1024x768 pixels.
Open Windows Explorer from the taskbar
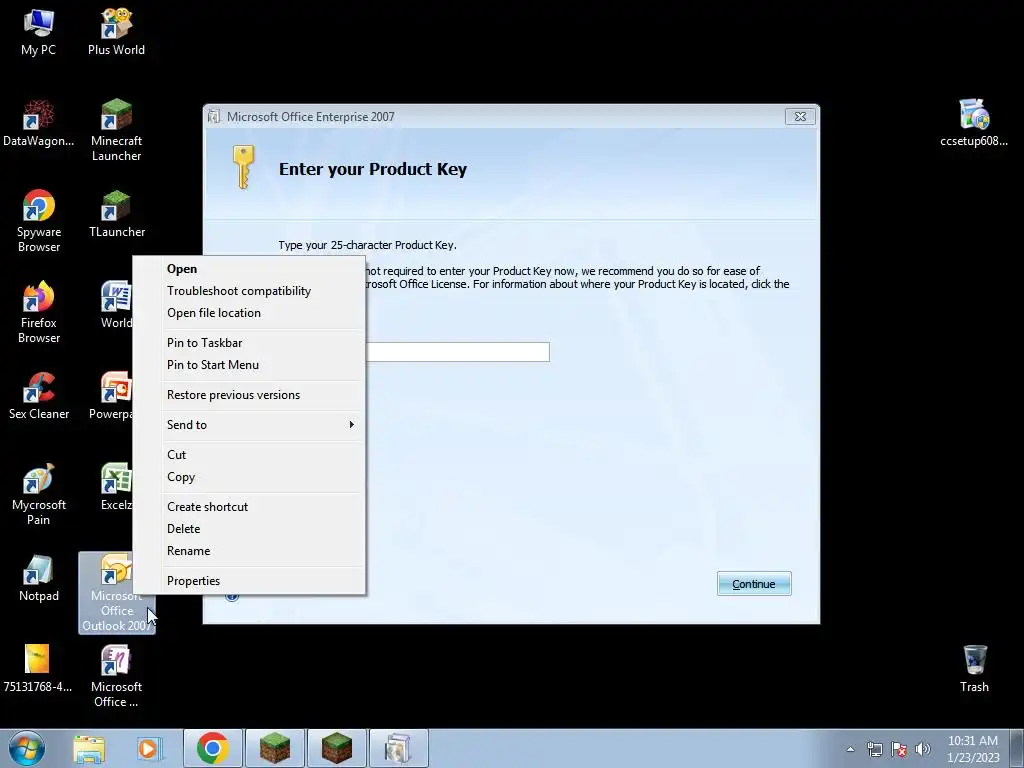click(89, 748)
